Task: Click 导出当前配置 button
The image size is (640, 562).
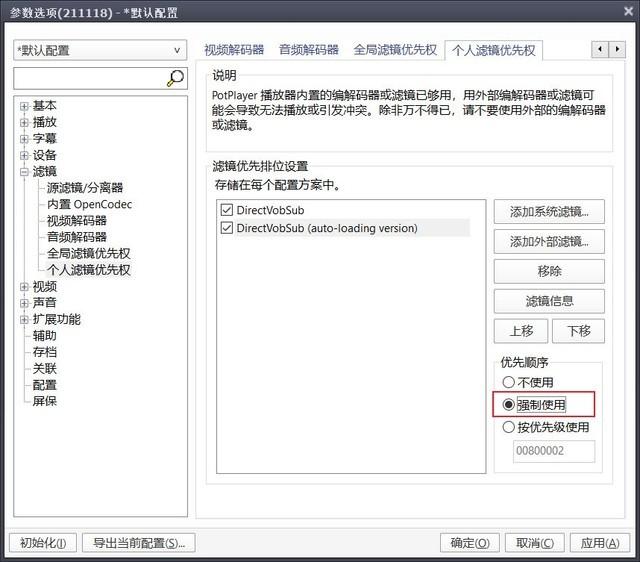Action: (138, 543)
